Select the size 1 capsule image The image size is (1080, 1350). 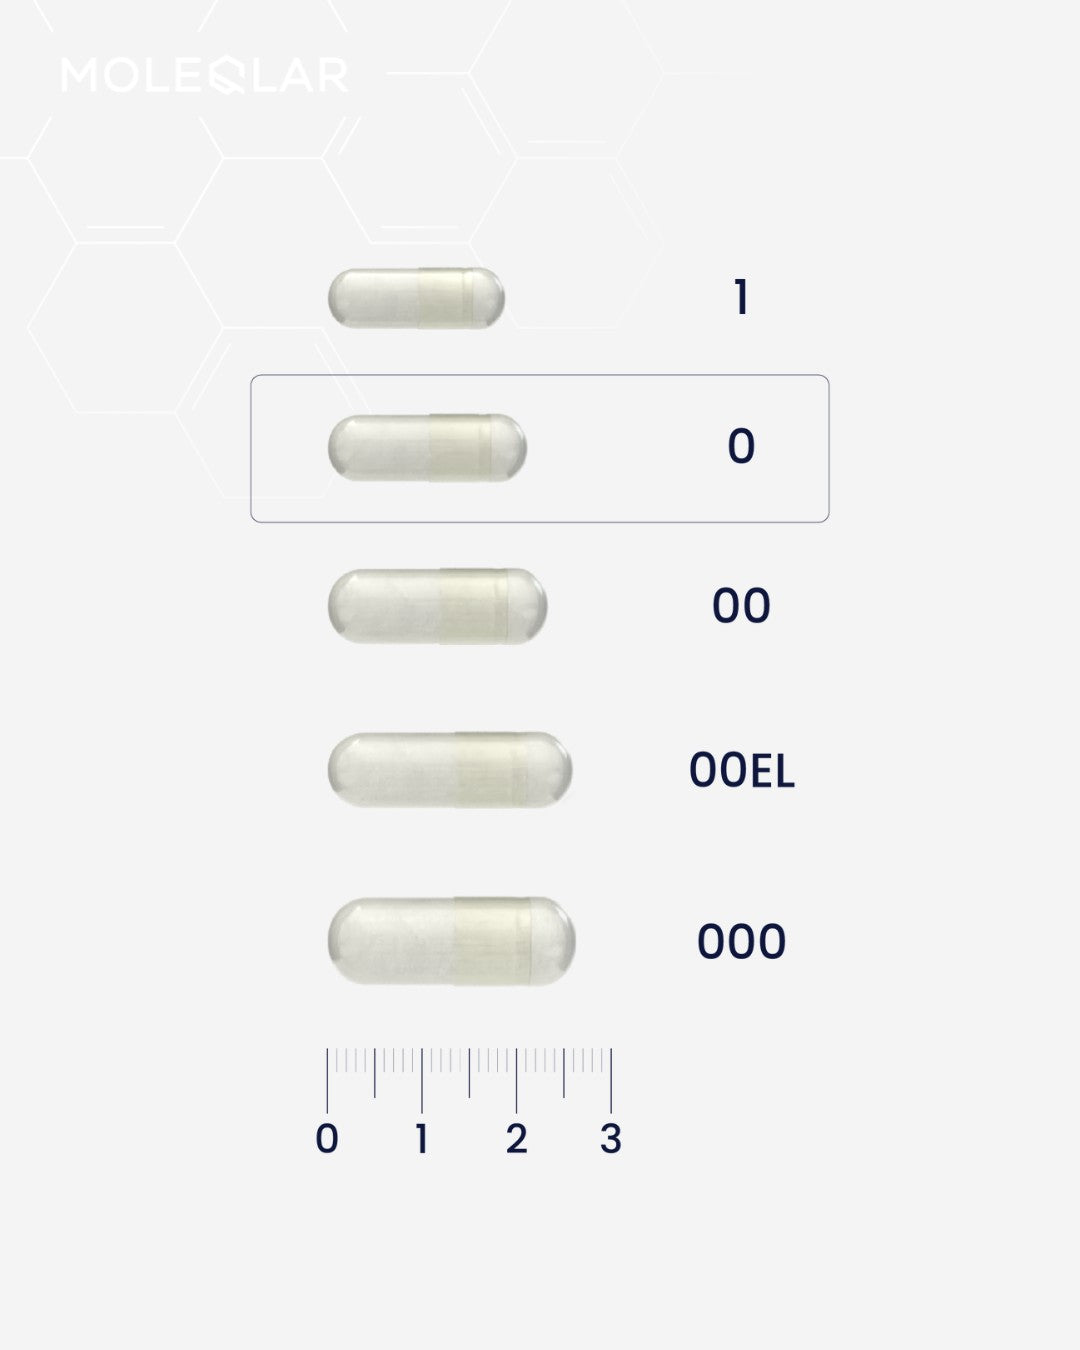(416, 298)
